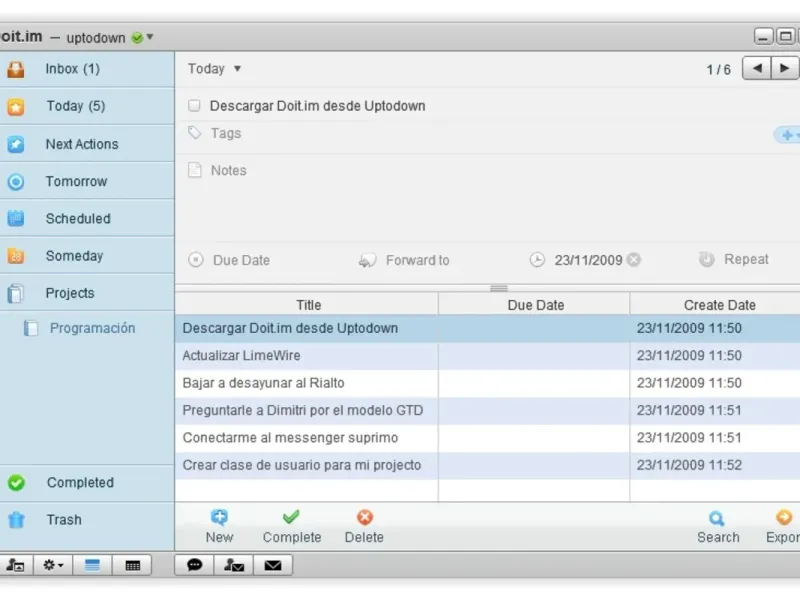This screenshot has width=800, height=600.
Task: Click the Repeat option
Action: 746,259
